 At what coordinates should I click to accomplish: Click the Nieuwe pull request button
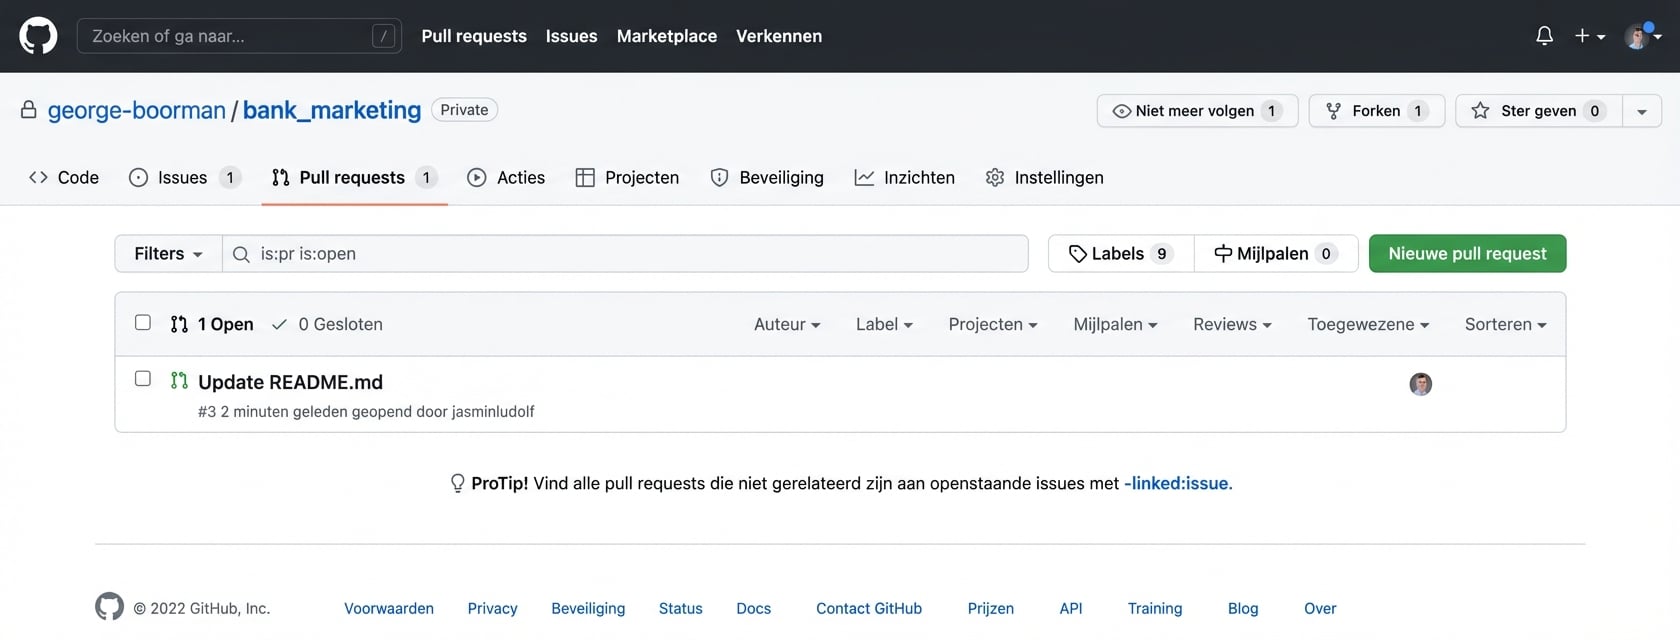click(1467, 254)
